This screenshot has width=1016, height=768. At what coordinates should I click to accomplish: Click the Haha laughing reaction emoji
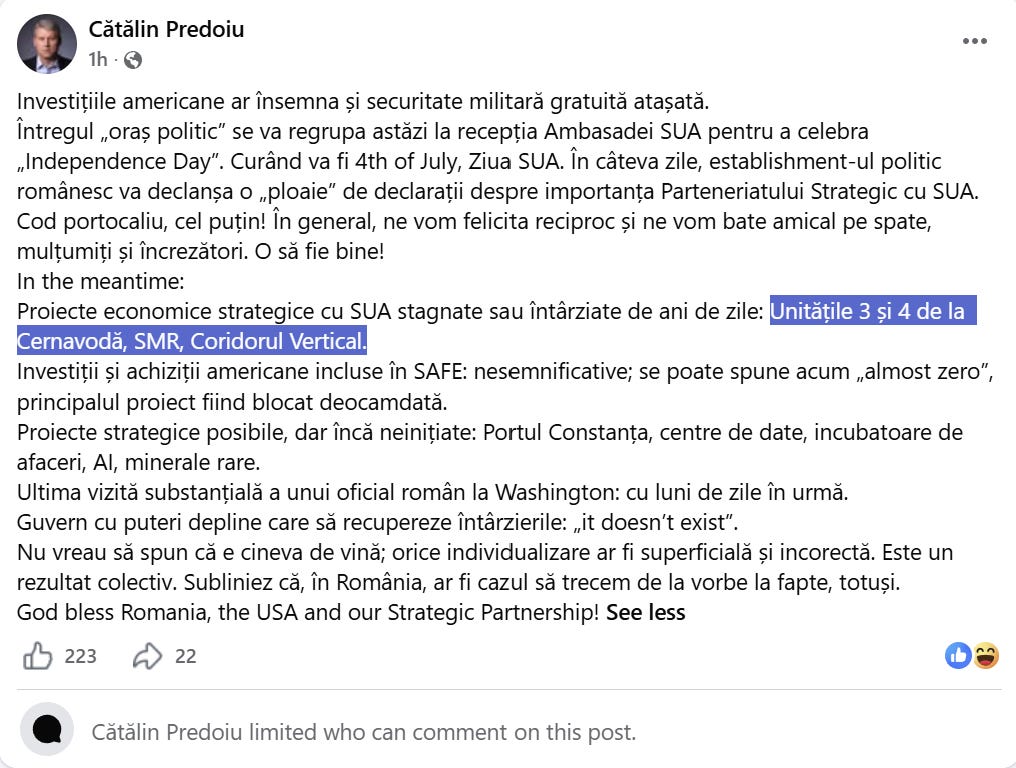click(x=986, y=656)
